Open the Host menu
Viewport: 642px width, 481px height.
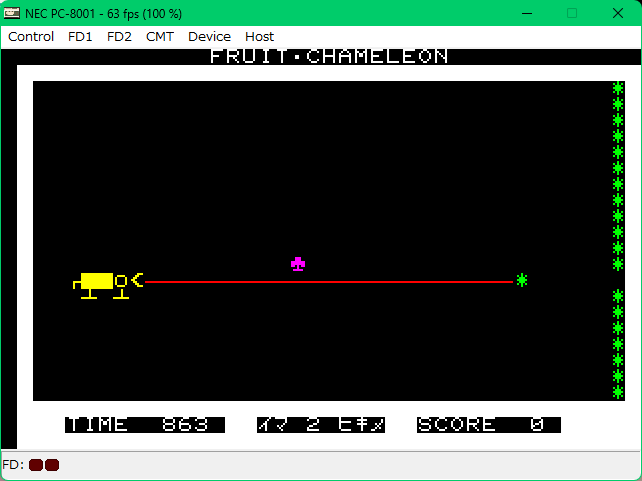click(x=259, y=37)
